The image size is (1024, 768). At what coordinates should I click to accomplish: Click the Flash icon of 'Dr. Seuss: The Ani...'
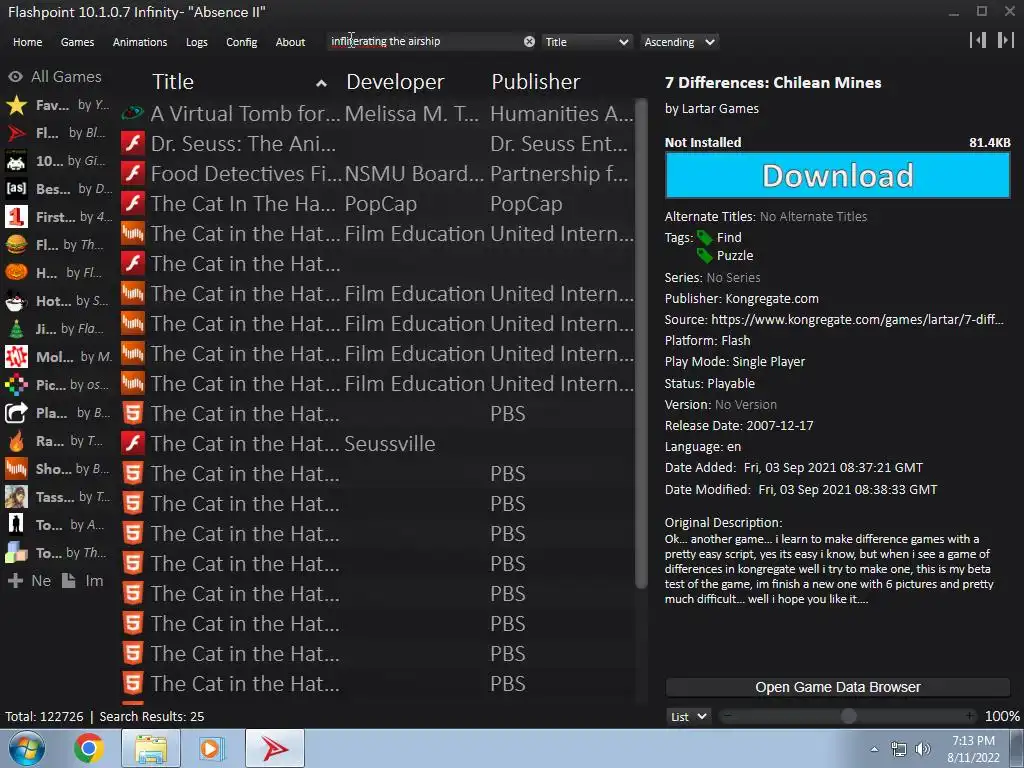133,143
